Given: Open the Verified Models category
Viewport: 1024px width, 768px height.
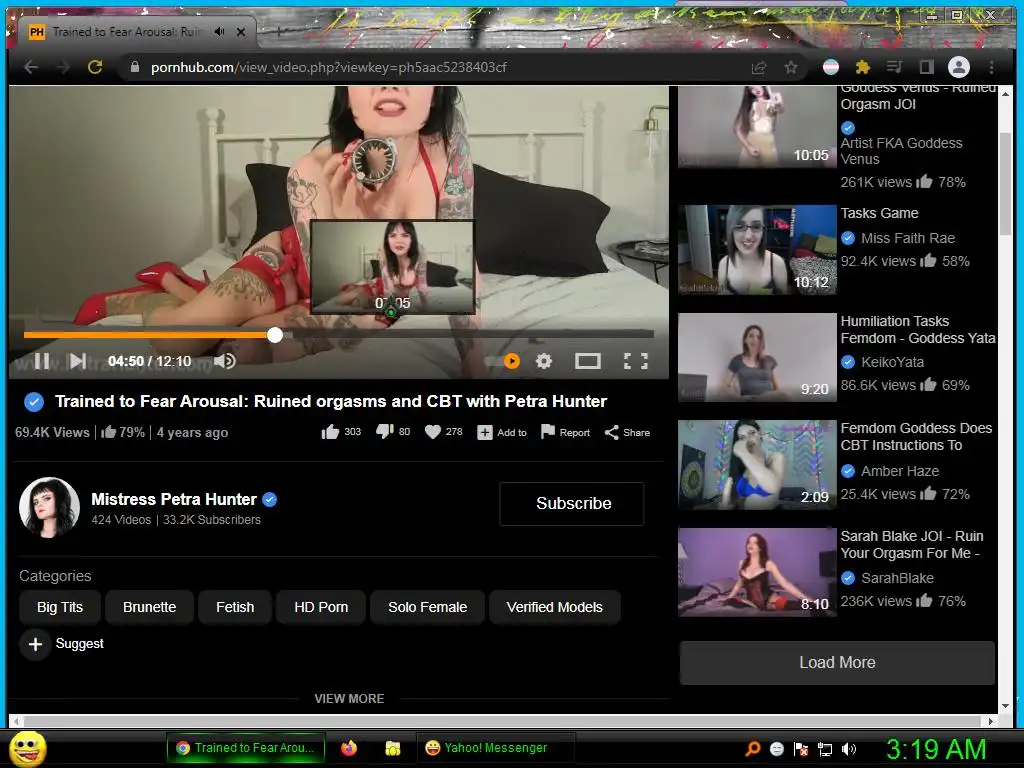Looking at the screenshot, I should 554,607.
